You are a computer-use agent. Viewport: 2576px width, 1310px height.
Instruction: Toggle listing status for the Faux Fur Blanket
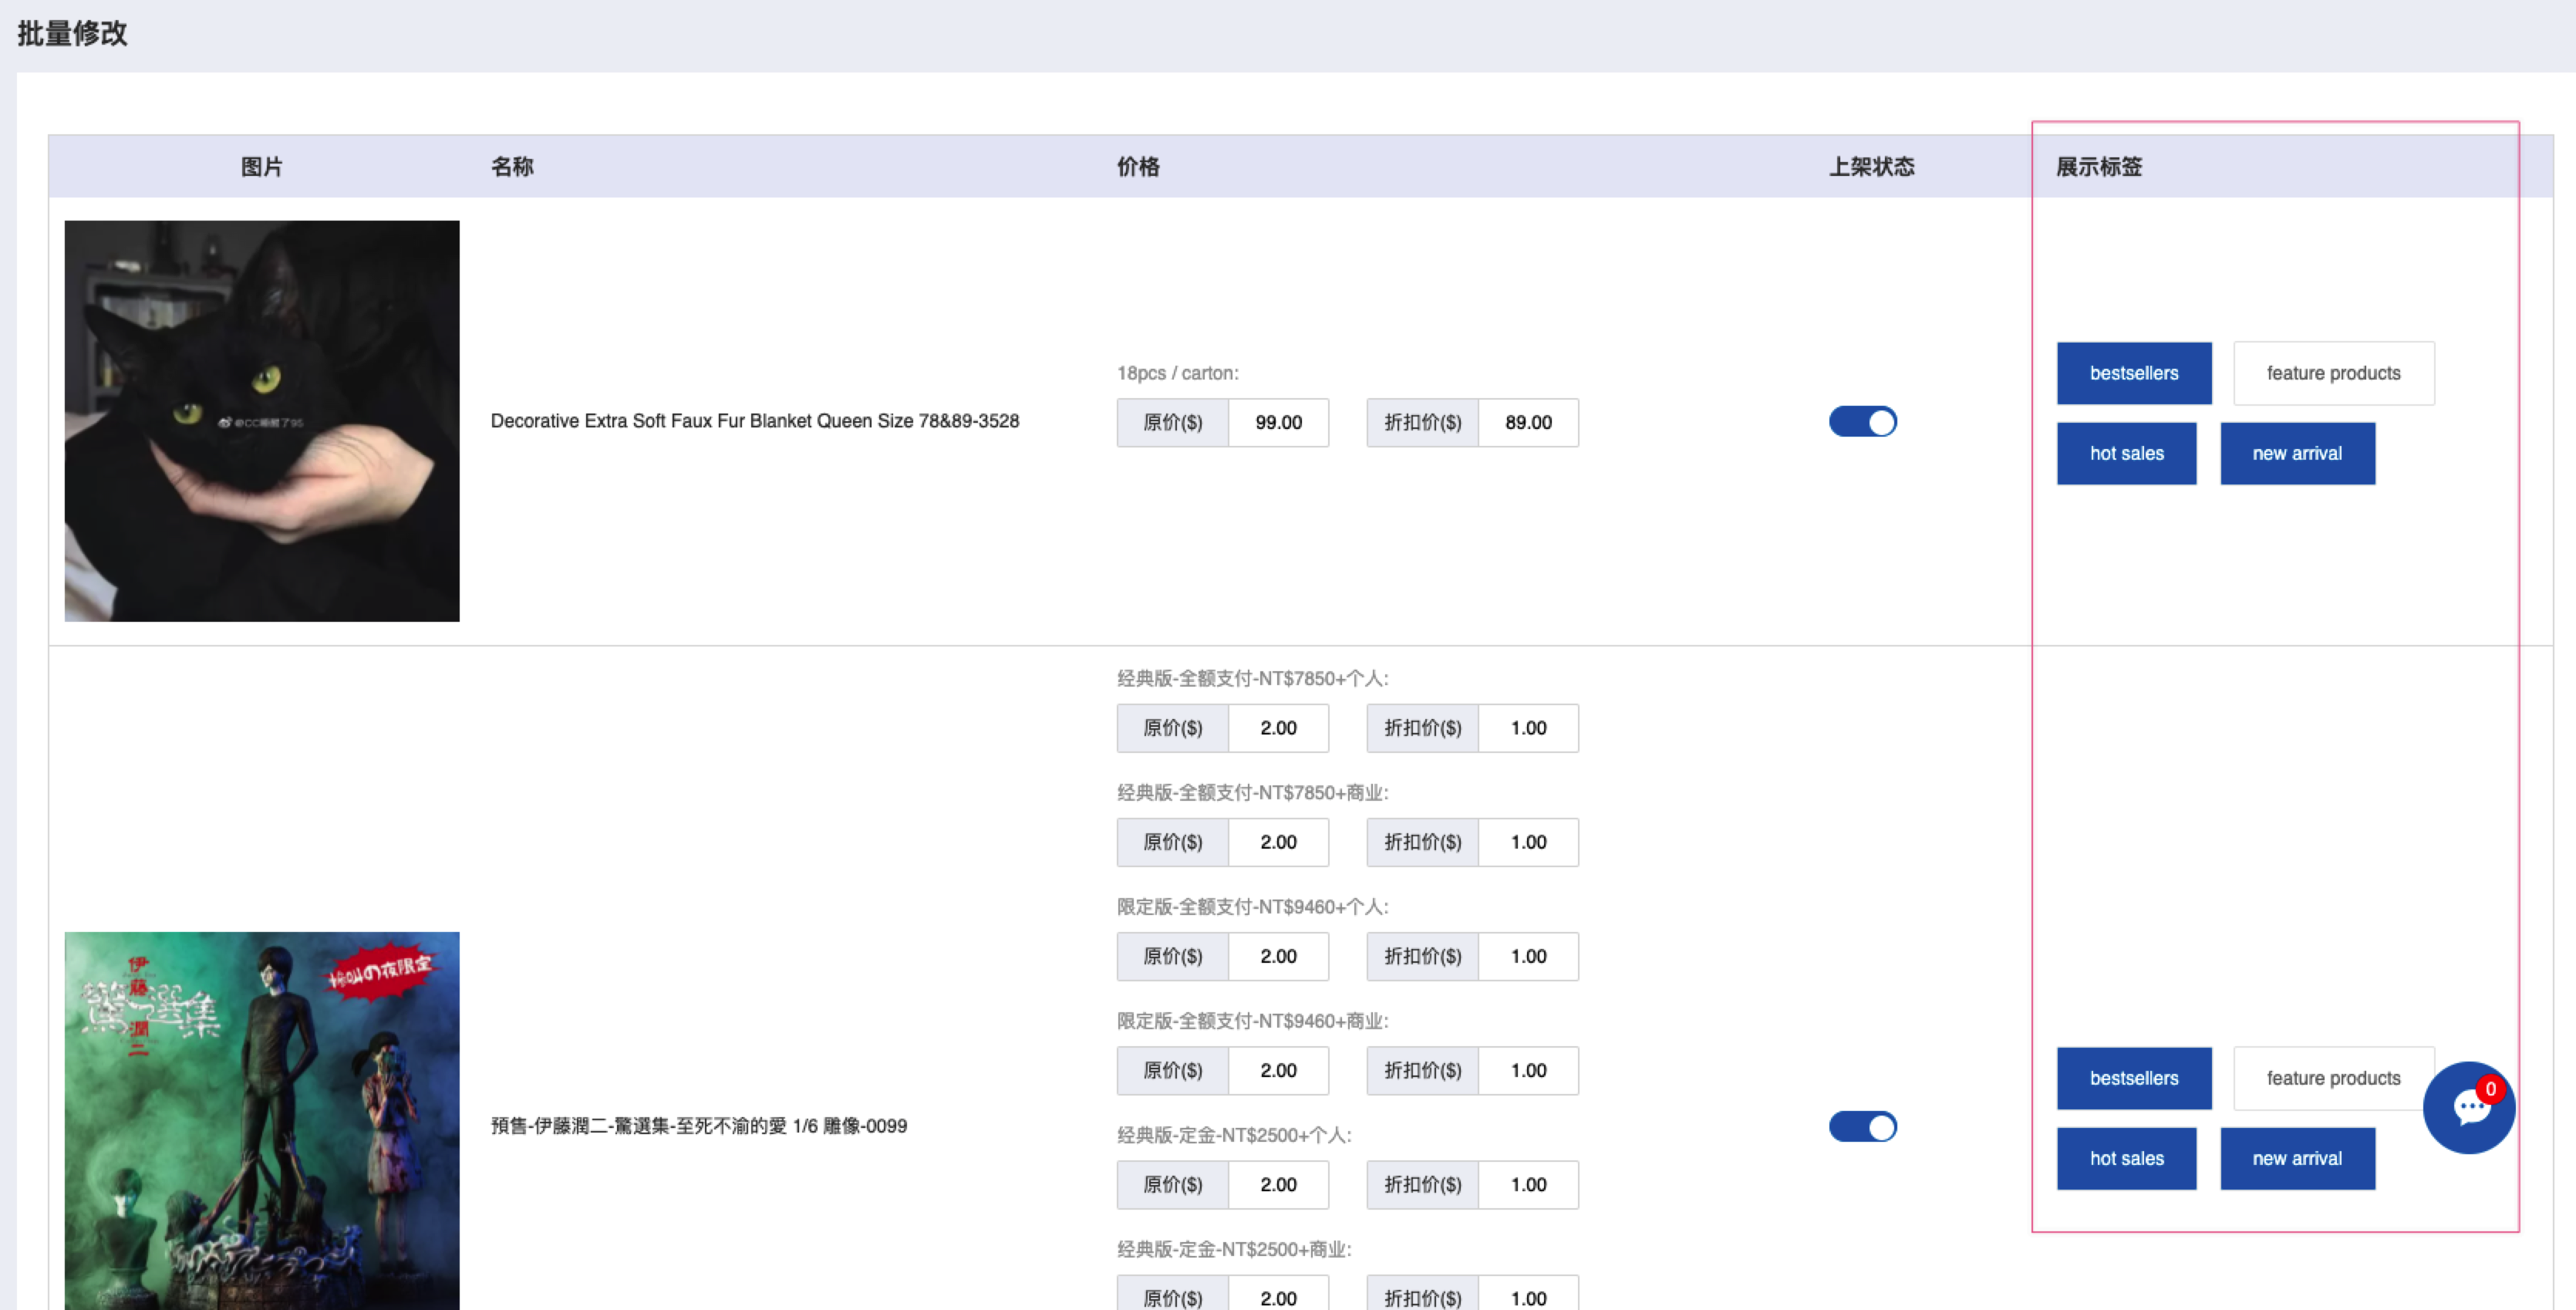coord(1862,422)
